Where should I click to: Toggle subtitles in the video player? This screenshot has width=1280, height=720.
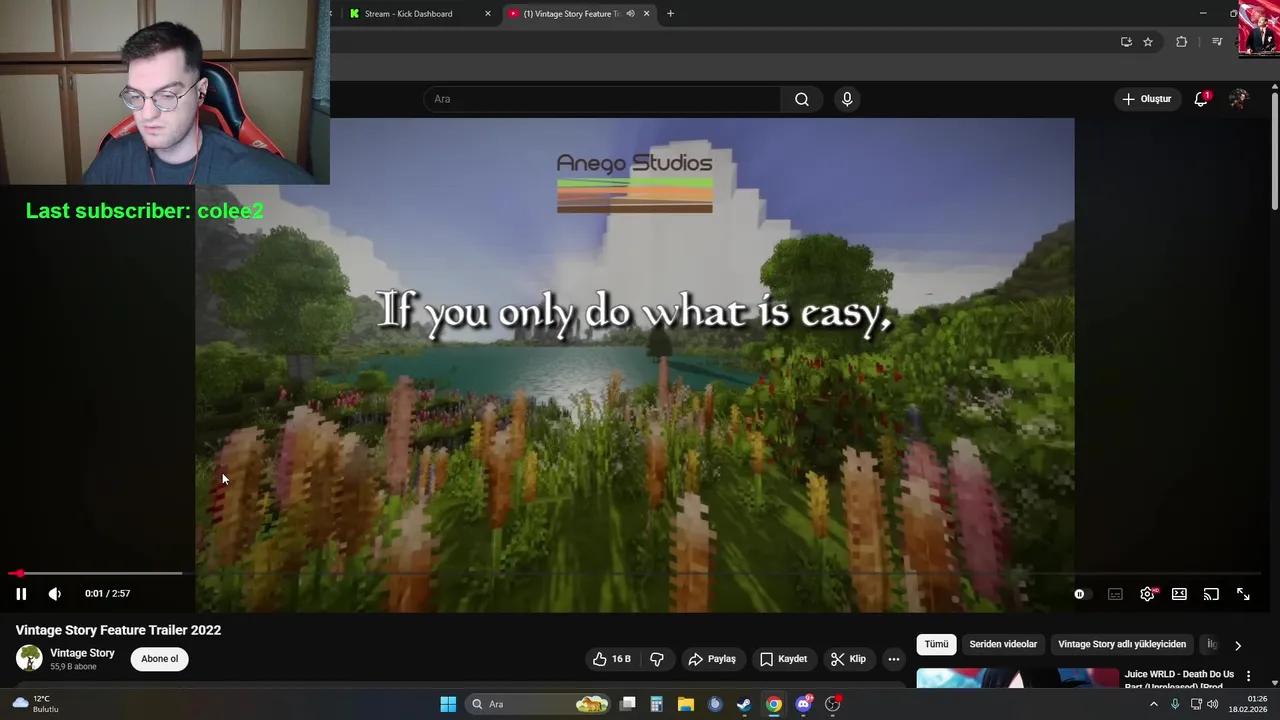coord(1115,594)
